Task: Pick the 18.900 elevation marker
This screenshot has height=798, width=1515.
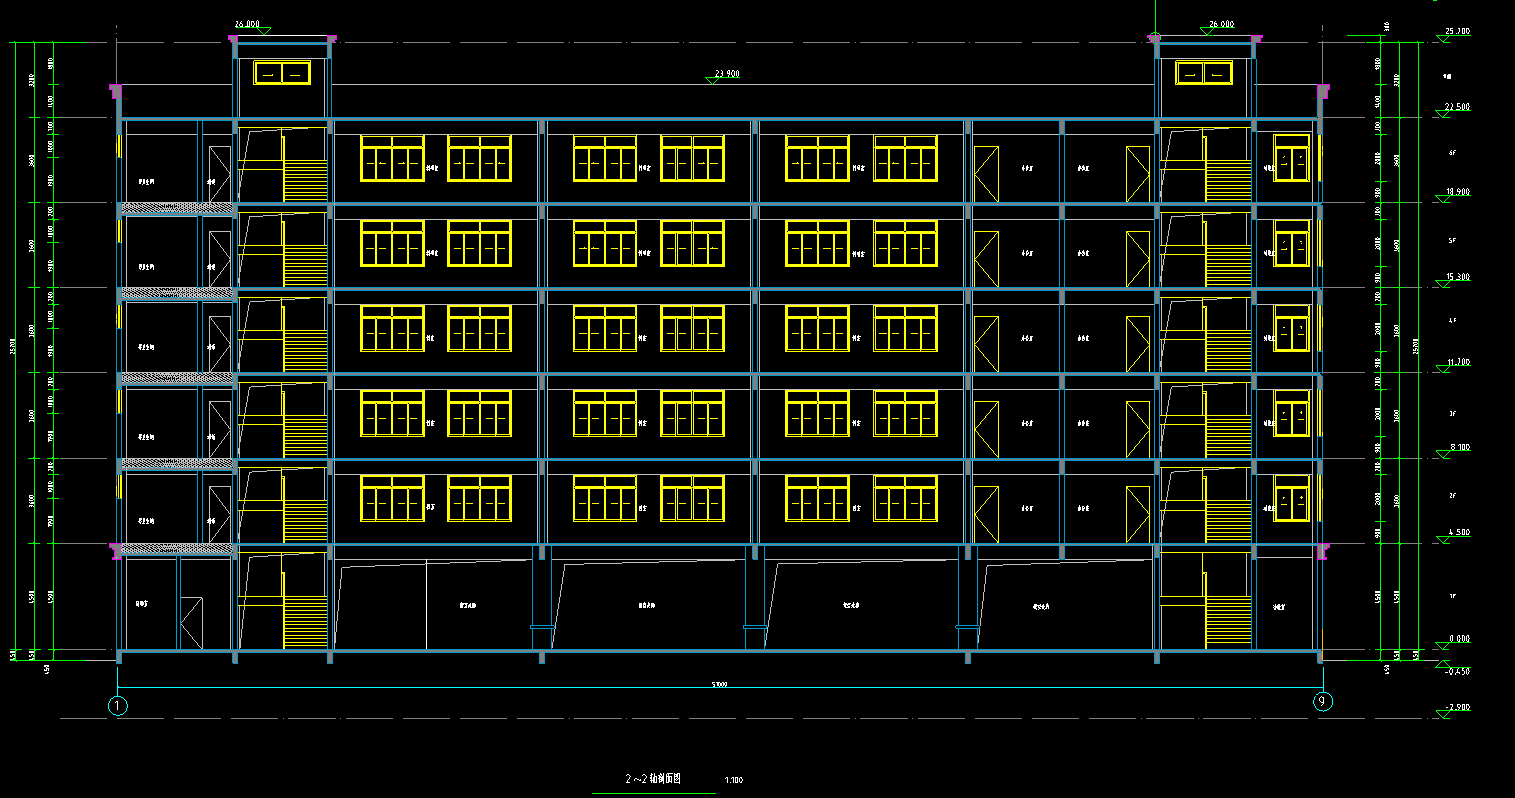Action: click(1443, 198)
